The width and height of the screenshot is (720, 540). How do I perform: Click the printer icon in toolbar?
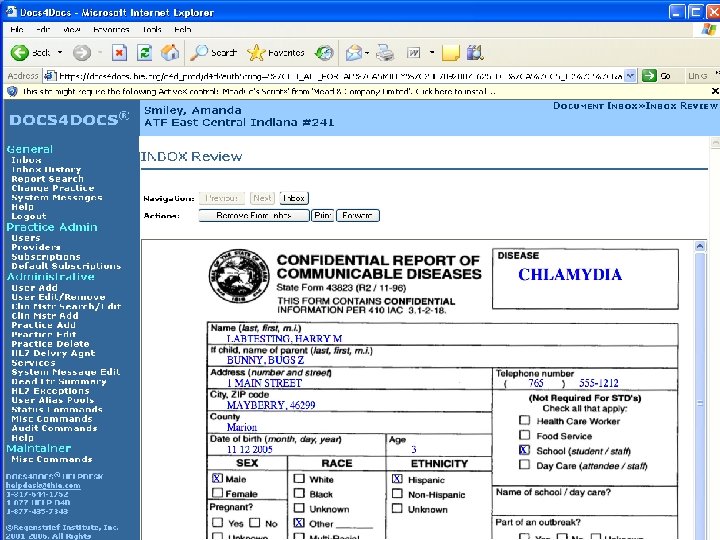[x=385, y=53]
